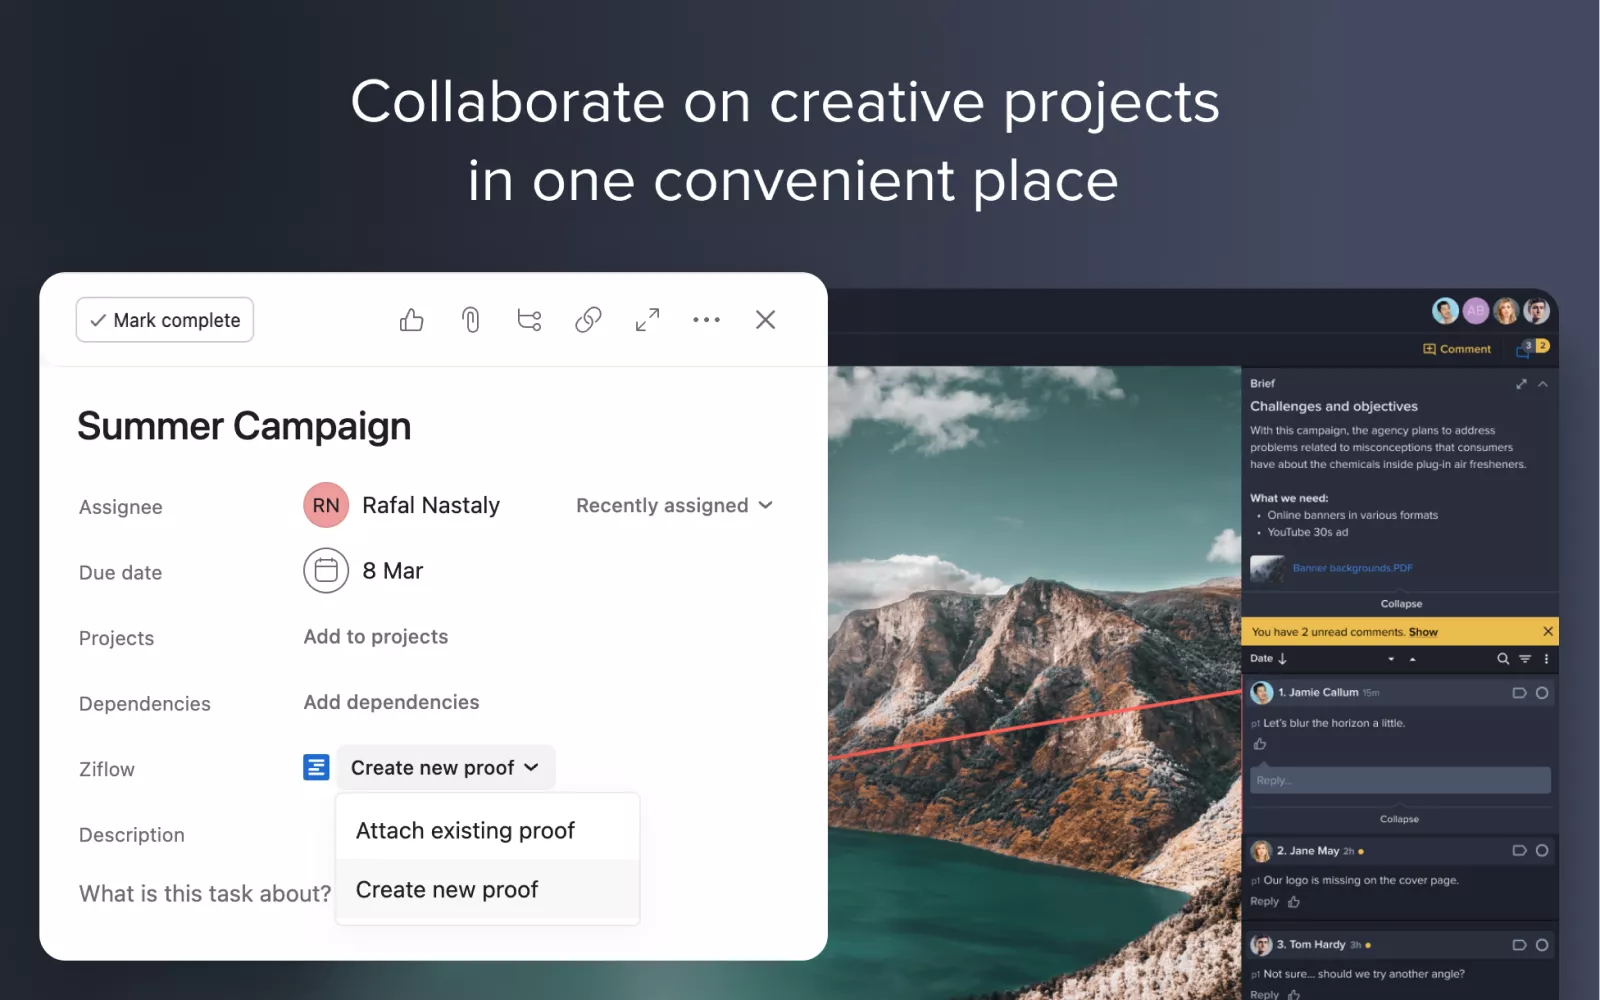The image size is (1600, 1000).
Task: Select Attach existing proof menu option
Action: pyautogui.click(x=466, y=831)
